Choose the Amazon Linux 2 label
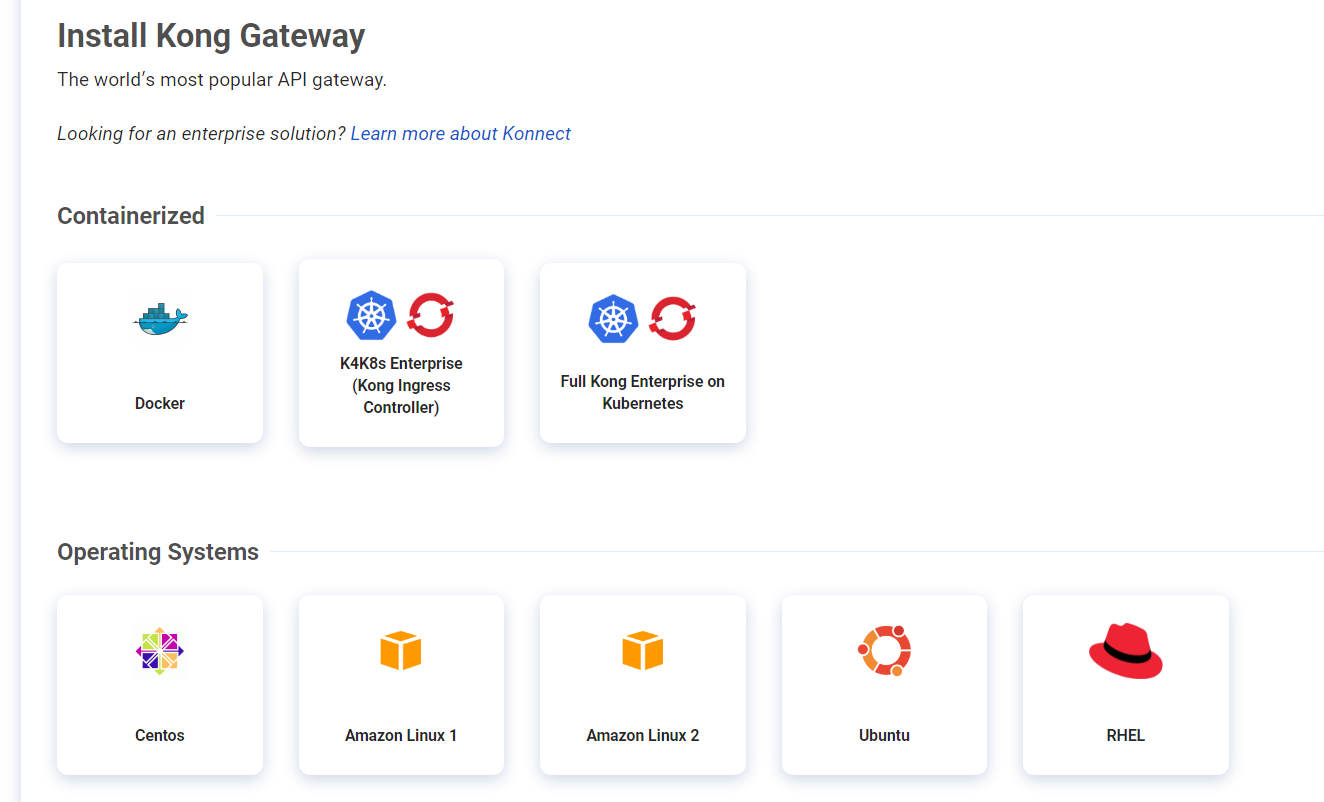The height and width of the screenshot is (802, 1324). 643,735
